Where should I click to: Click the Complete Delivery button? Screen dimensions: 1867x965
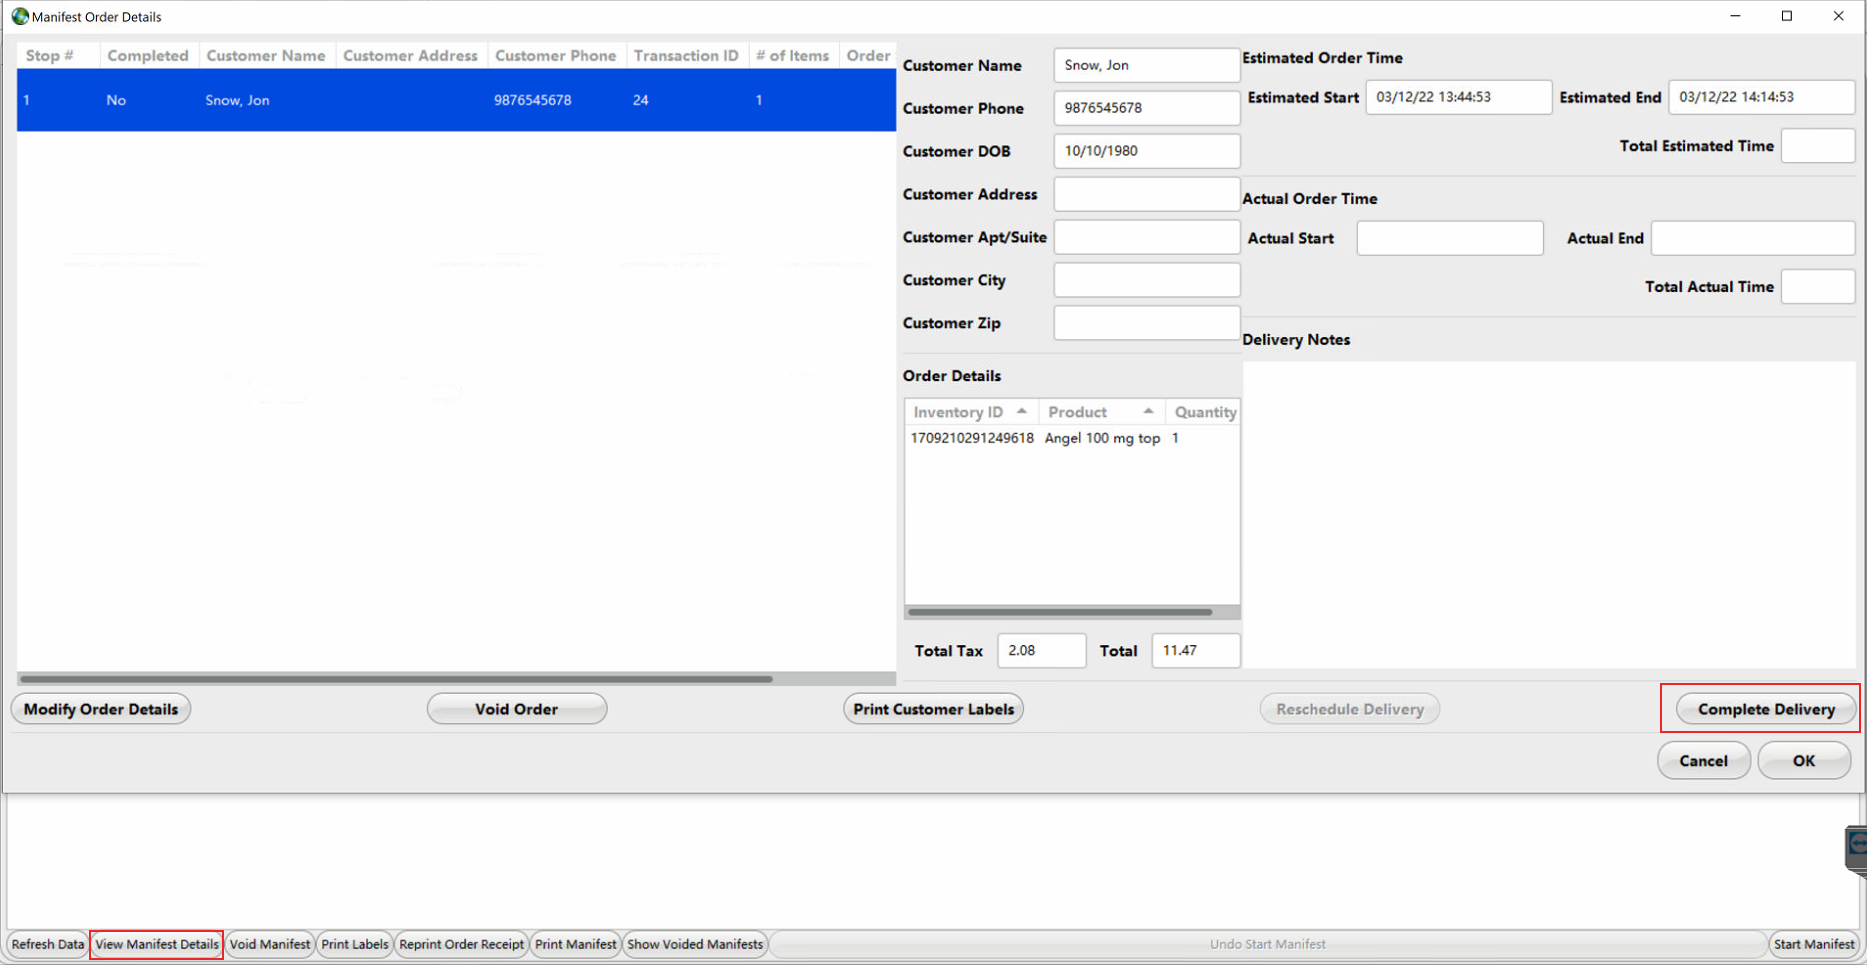click(x=1765, y=709)
